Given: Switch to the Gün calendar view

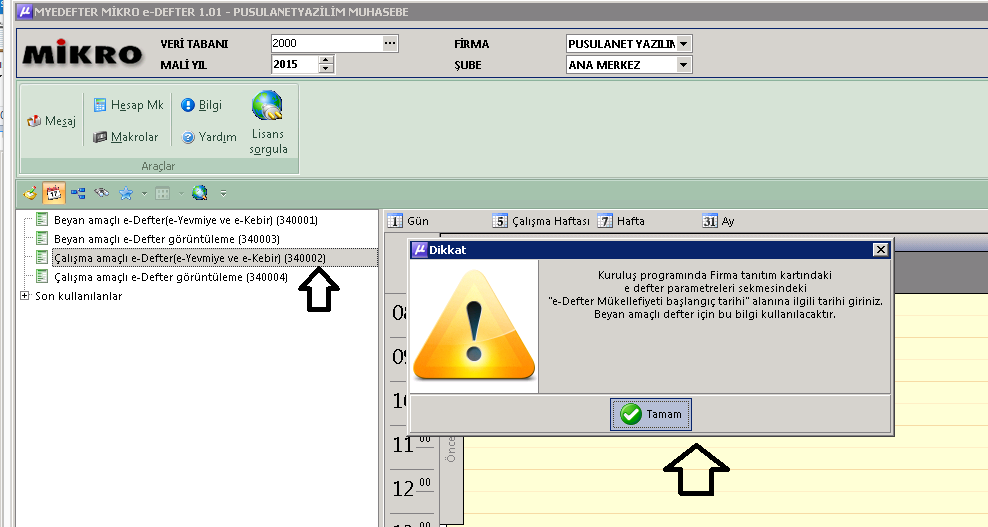Looking at the screenshot, I should 408,221.
